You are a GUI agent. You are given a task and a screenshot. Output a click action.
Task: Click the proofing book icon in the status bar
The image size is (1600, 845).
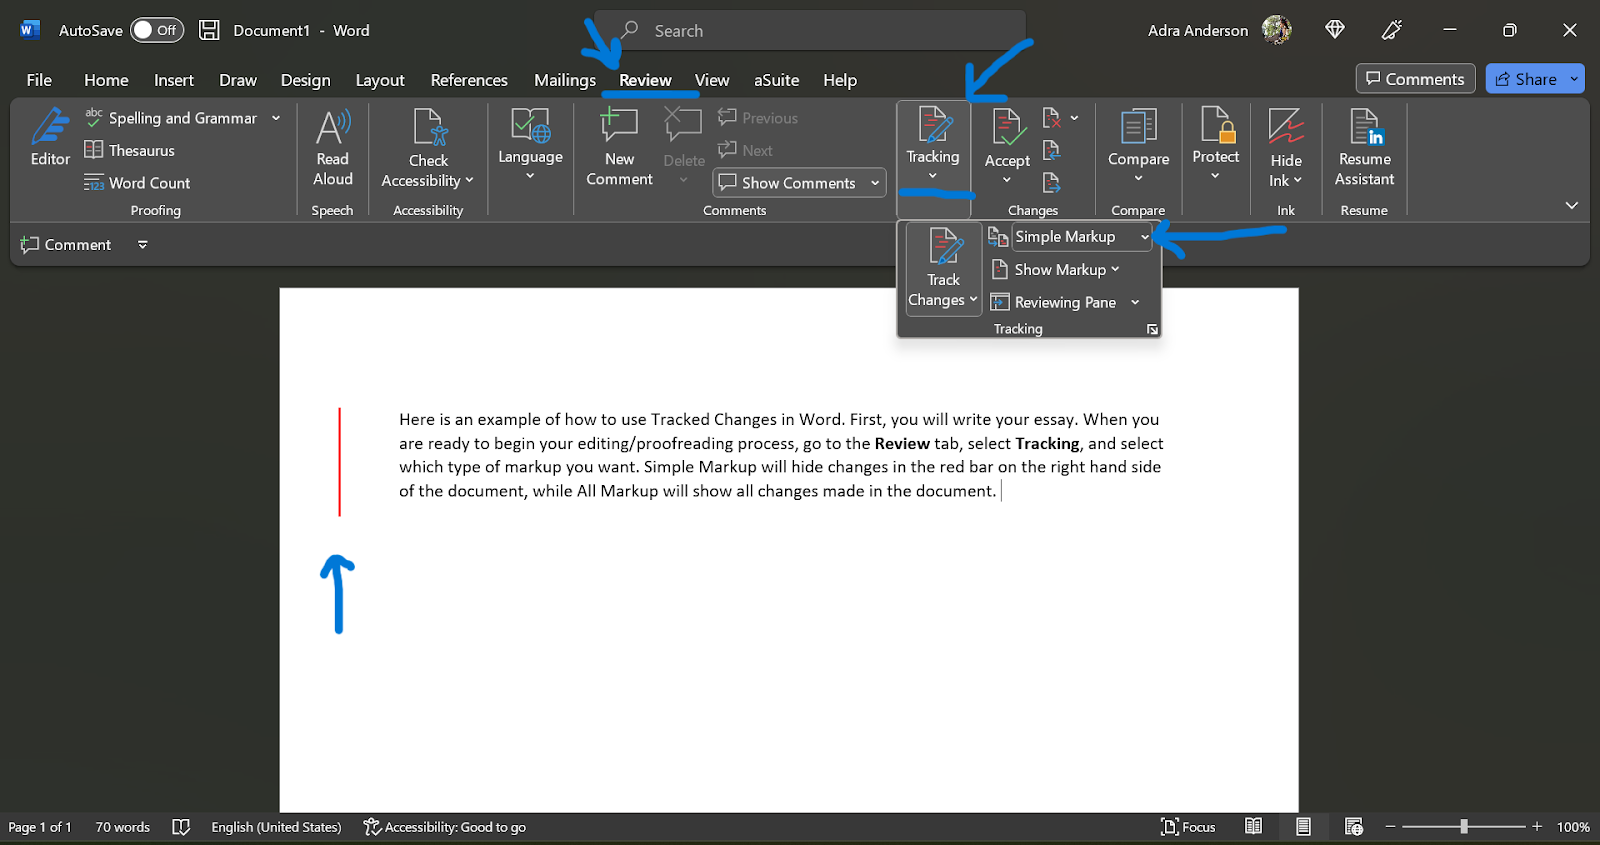(181, 827)
